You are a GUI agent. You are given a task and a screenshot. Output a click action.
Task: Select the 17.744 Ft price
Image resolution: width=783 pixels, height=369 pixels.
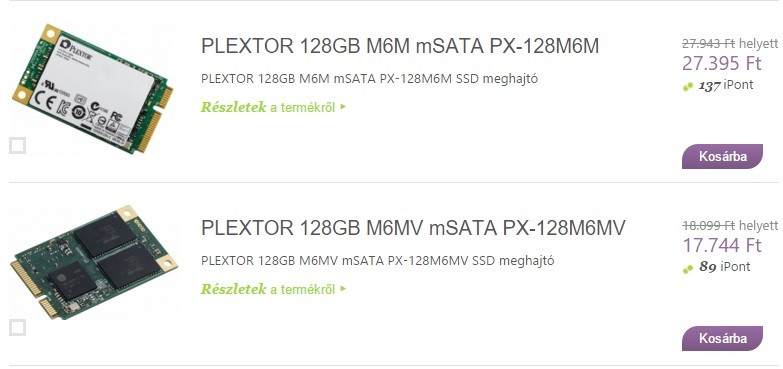[722, 245]
